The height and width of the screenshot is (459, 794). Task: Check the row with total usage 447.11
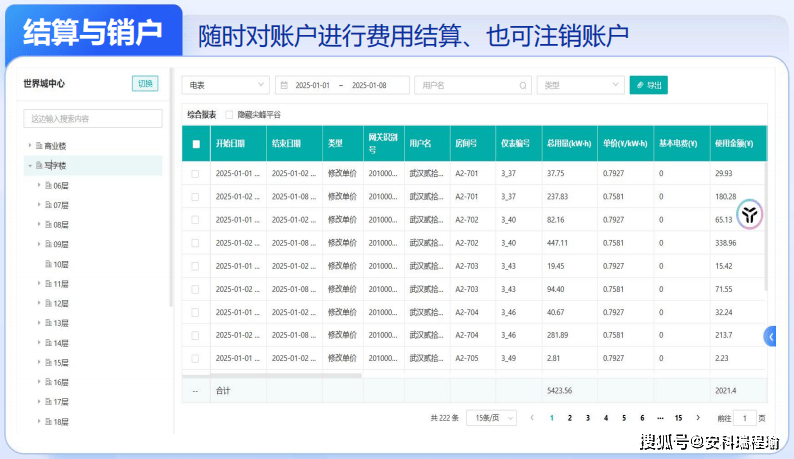click(195, 243)
